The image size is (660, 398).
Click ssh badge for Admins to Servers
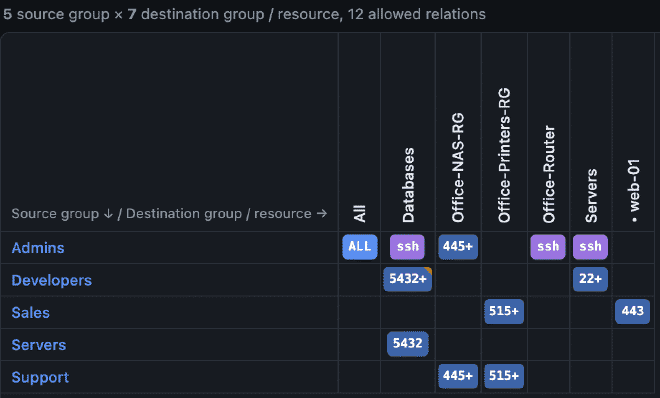coord(590,247)
